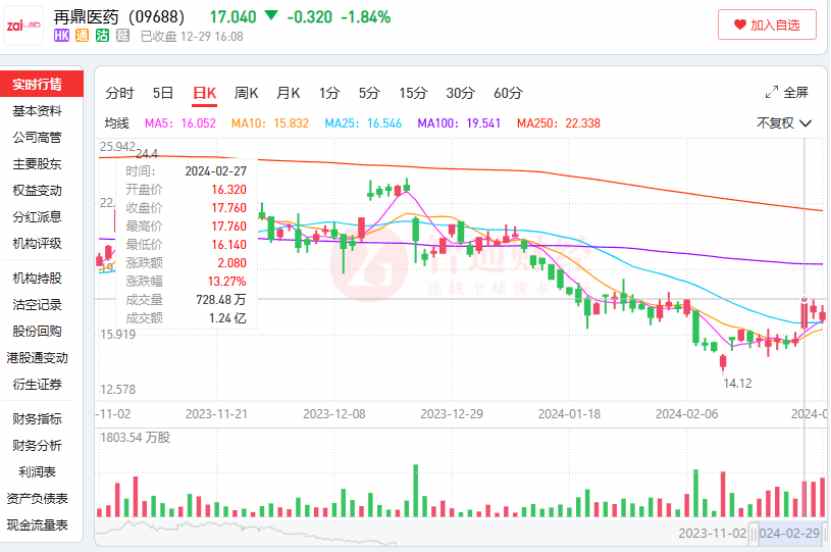Screen dimensions: 831x552
Task: Click the green price-down triangle indicator
Action: tap(271, 17)
